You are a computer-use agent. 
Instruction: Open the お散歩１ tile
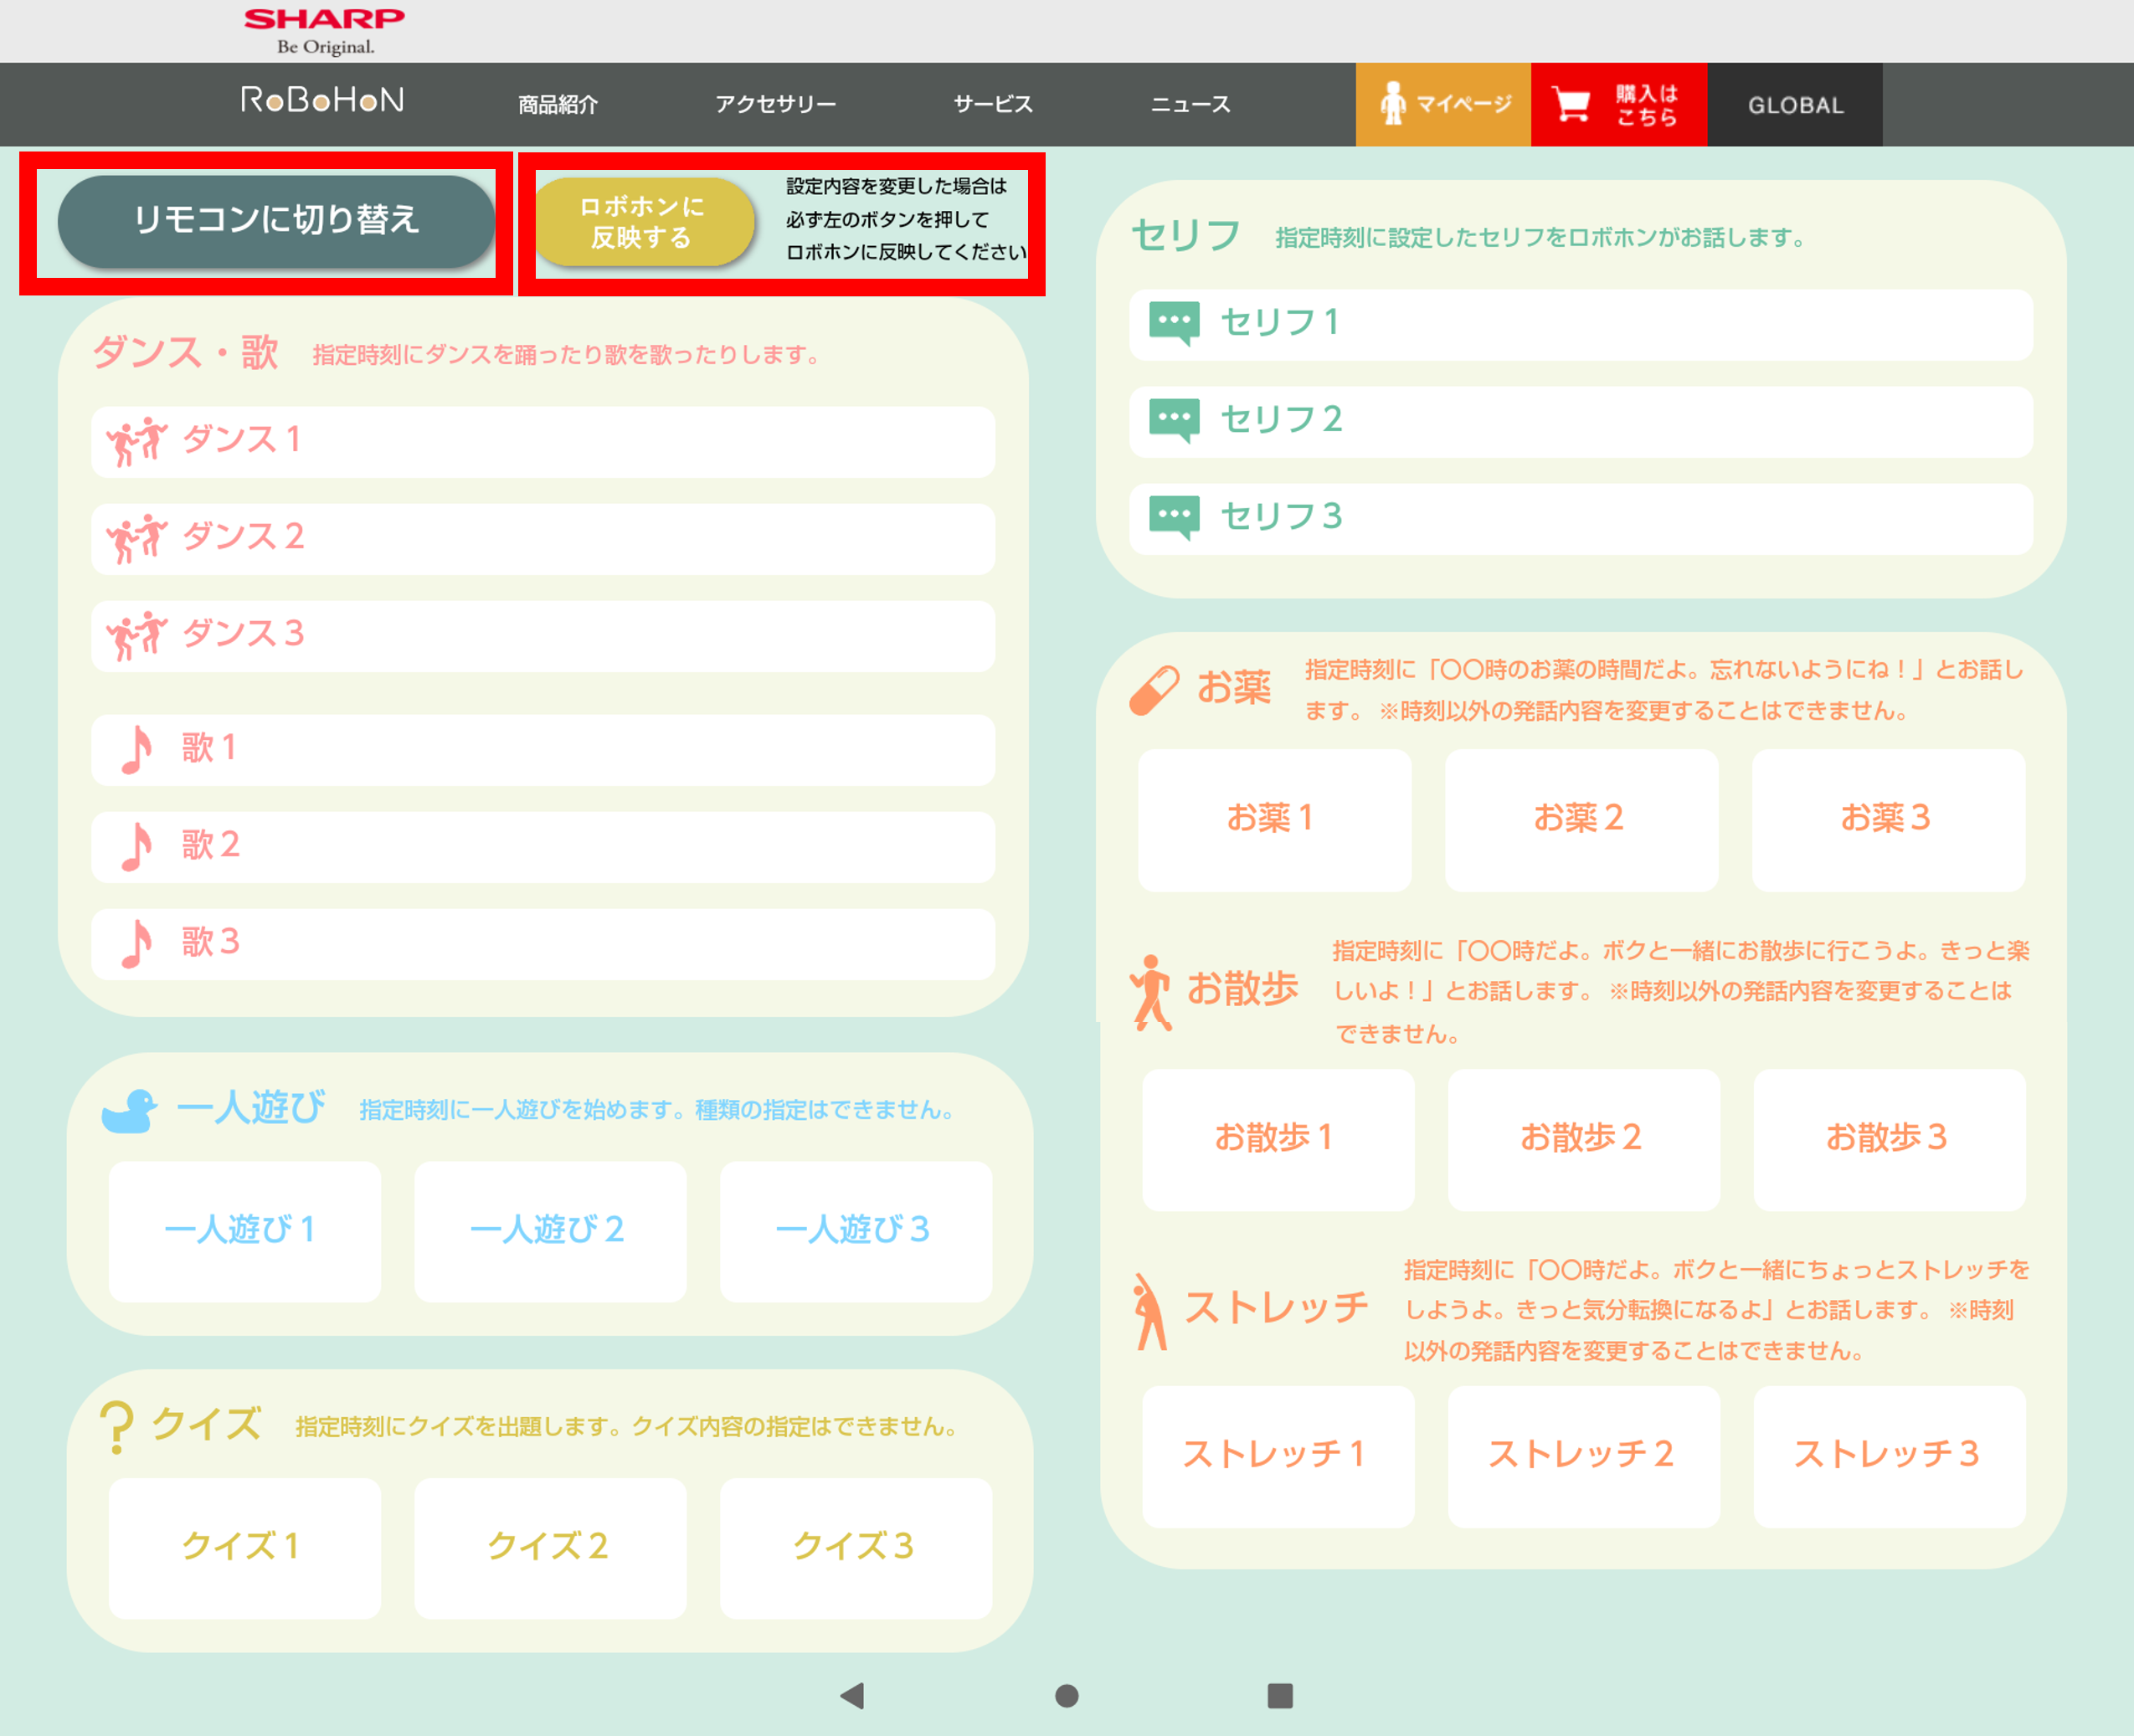pos(1278,1140)
